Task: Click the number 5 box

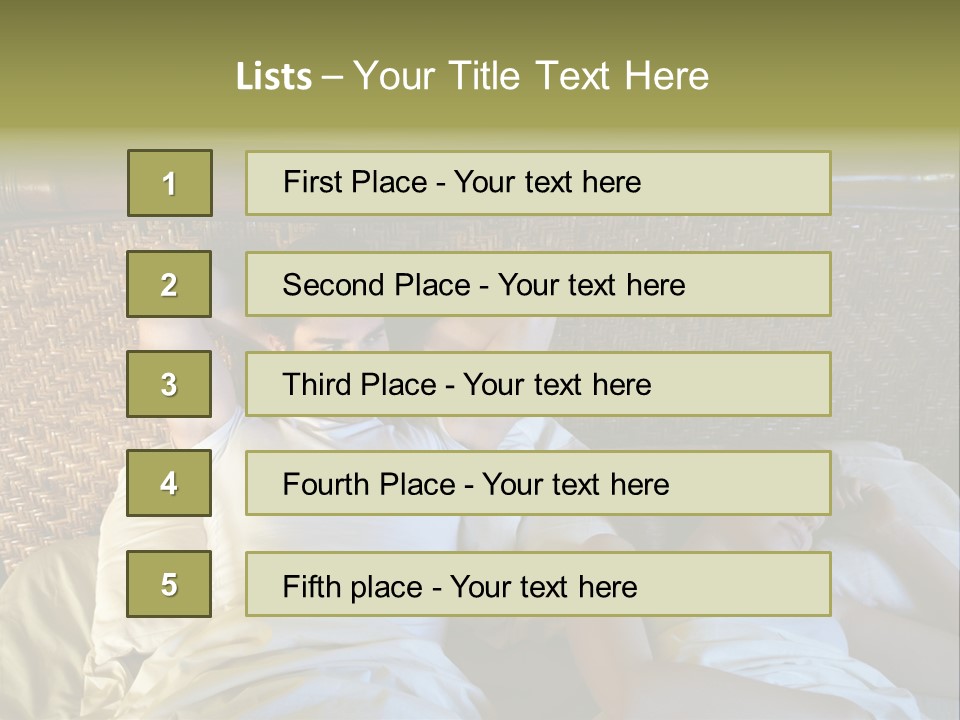Action: pyautogui.click(x=169, y=584)
